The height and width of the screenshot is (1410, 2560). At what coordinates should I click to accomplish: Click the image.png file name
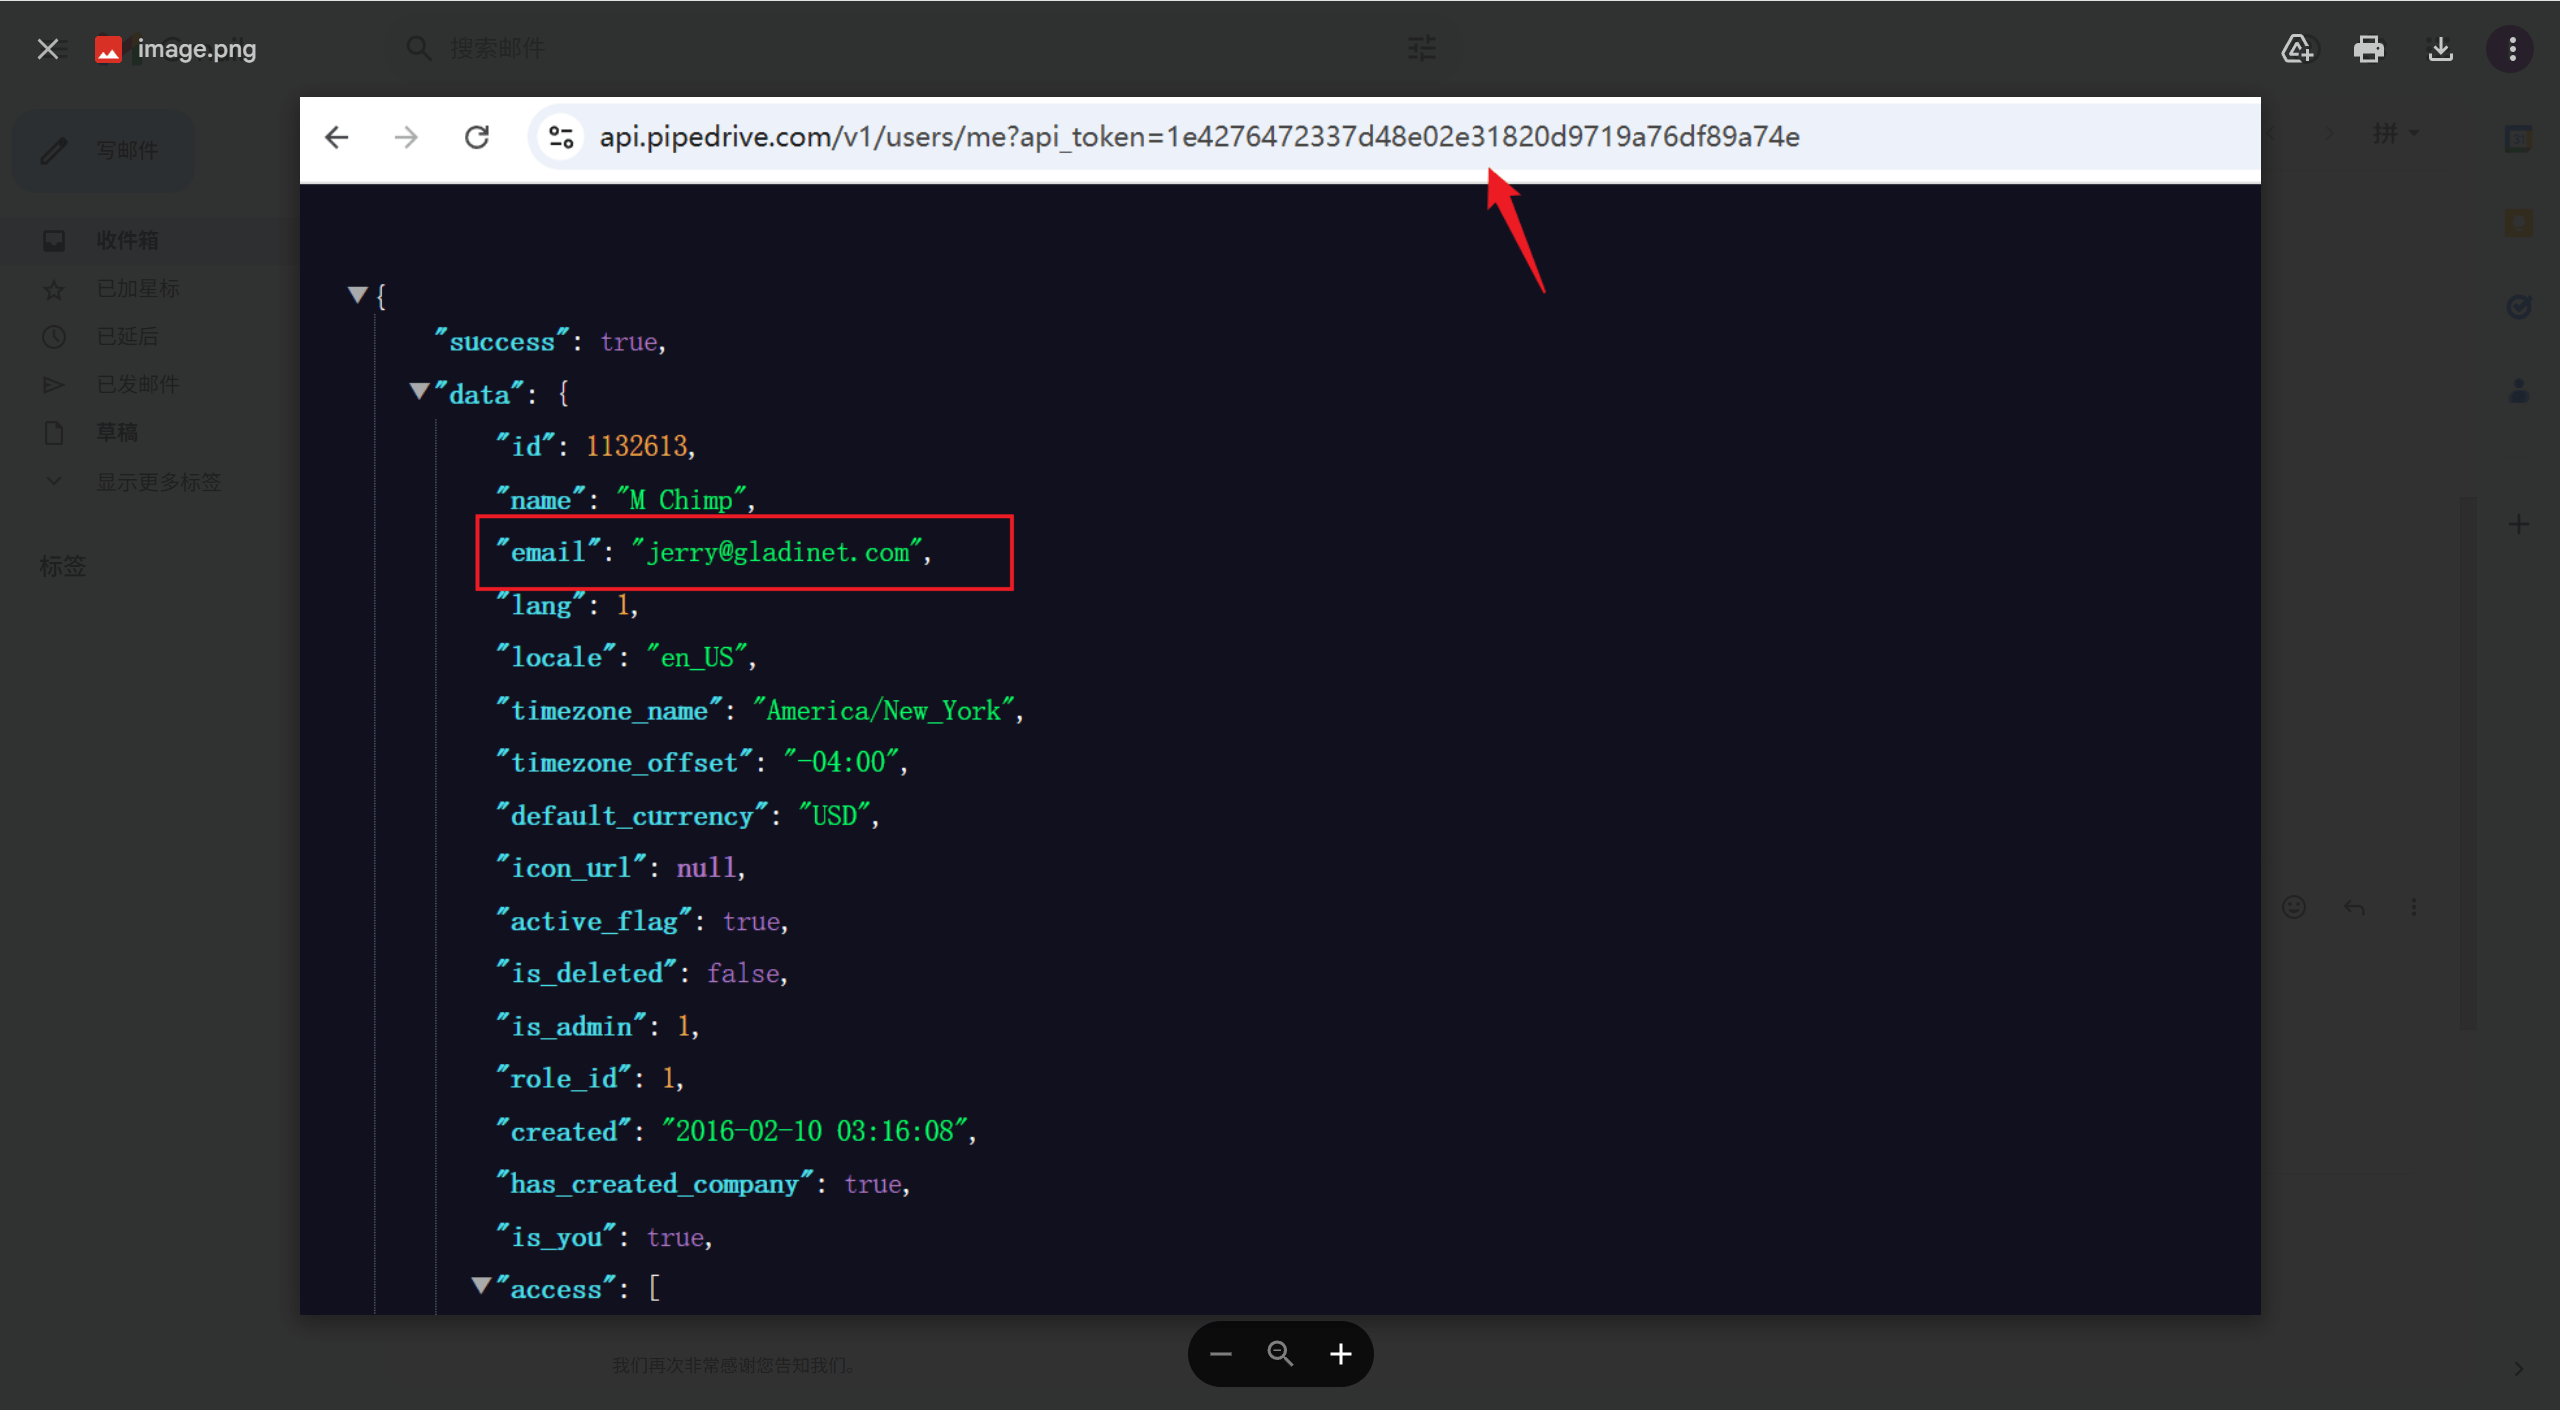197,49
